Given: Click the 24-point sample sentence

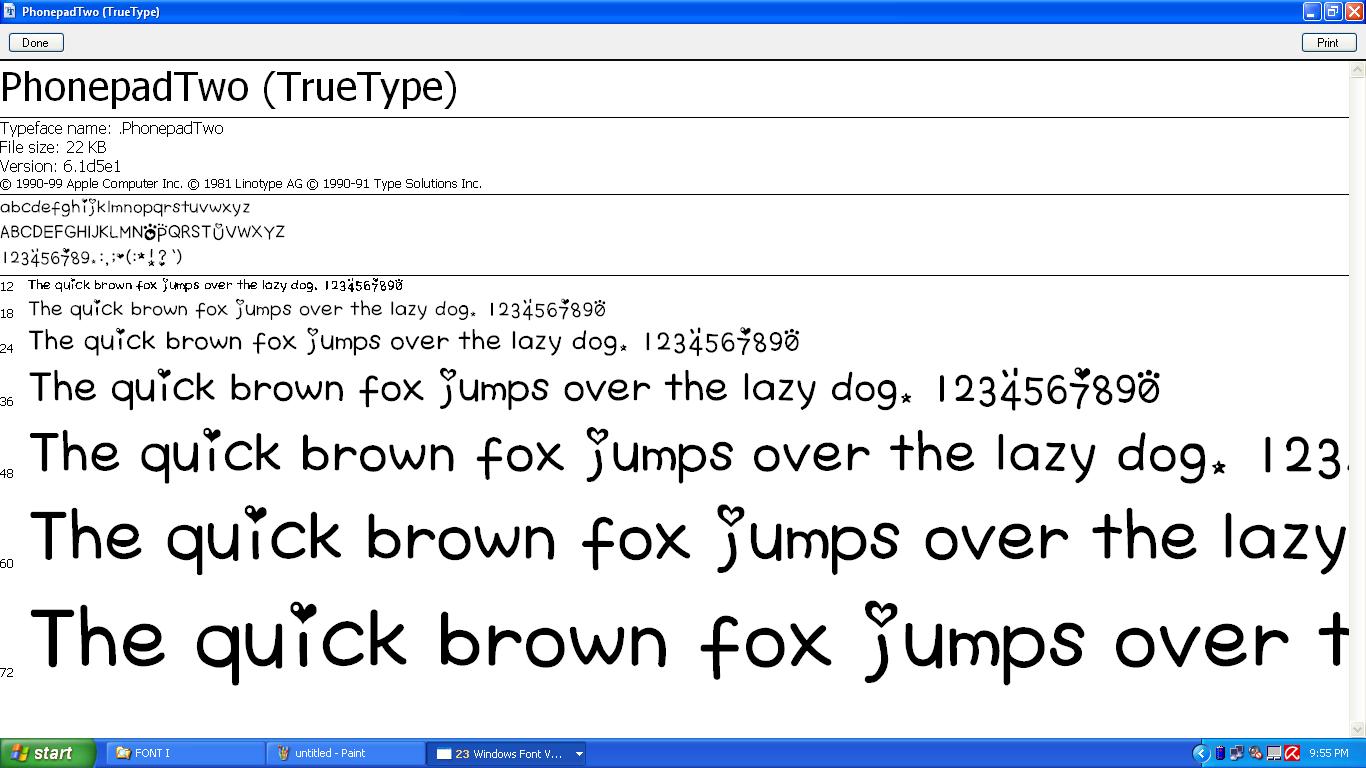Looking at the screenshot, I should (414, 341).
